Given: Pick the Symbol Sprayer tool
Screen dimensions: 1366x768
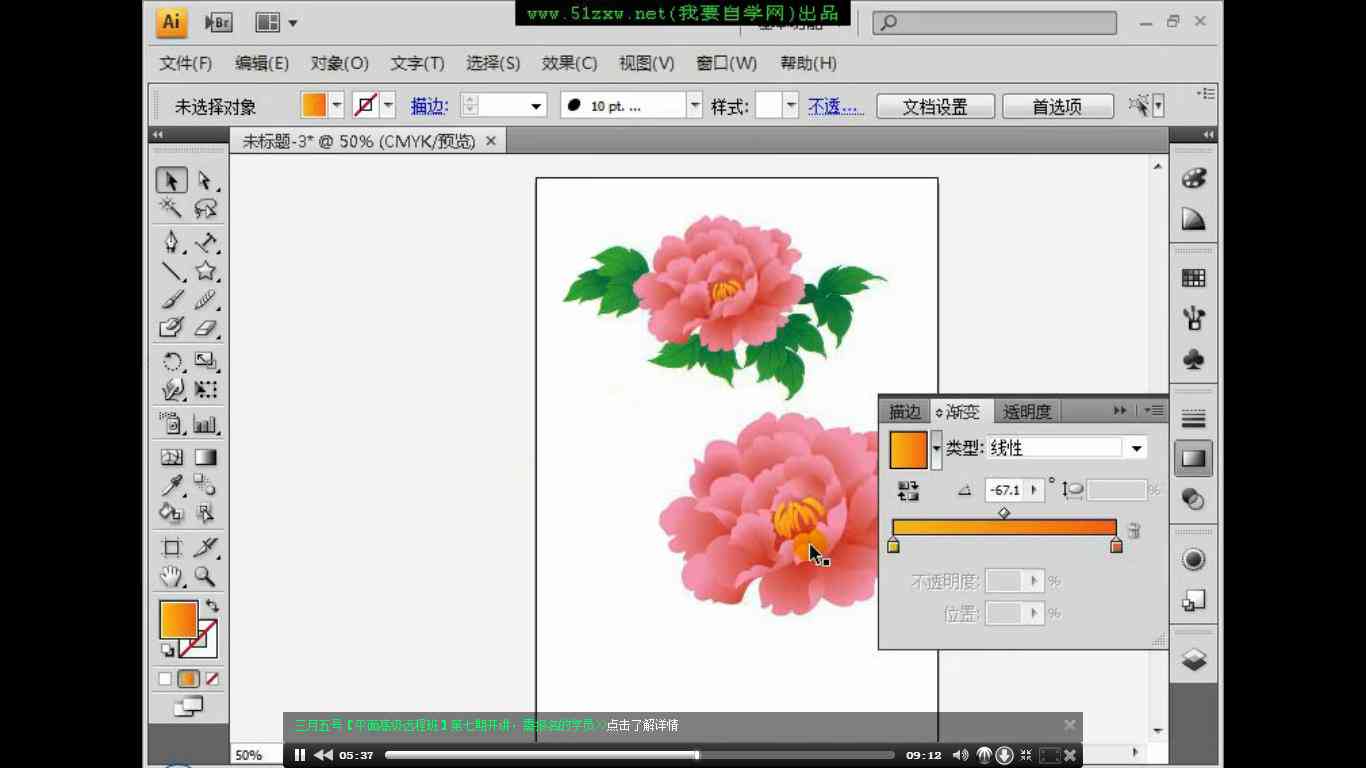Looking at the screenshot, I should [x=171, y=424].
